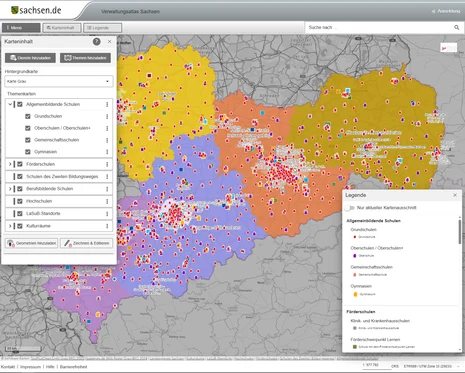465x373 pixels.
Task: Expand Förderschulen group
Action: 10,164
